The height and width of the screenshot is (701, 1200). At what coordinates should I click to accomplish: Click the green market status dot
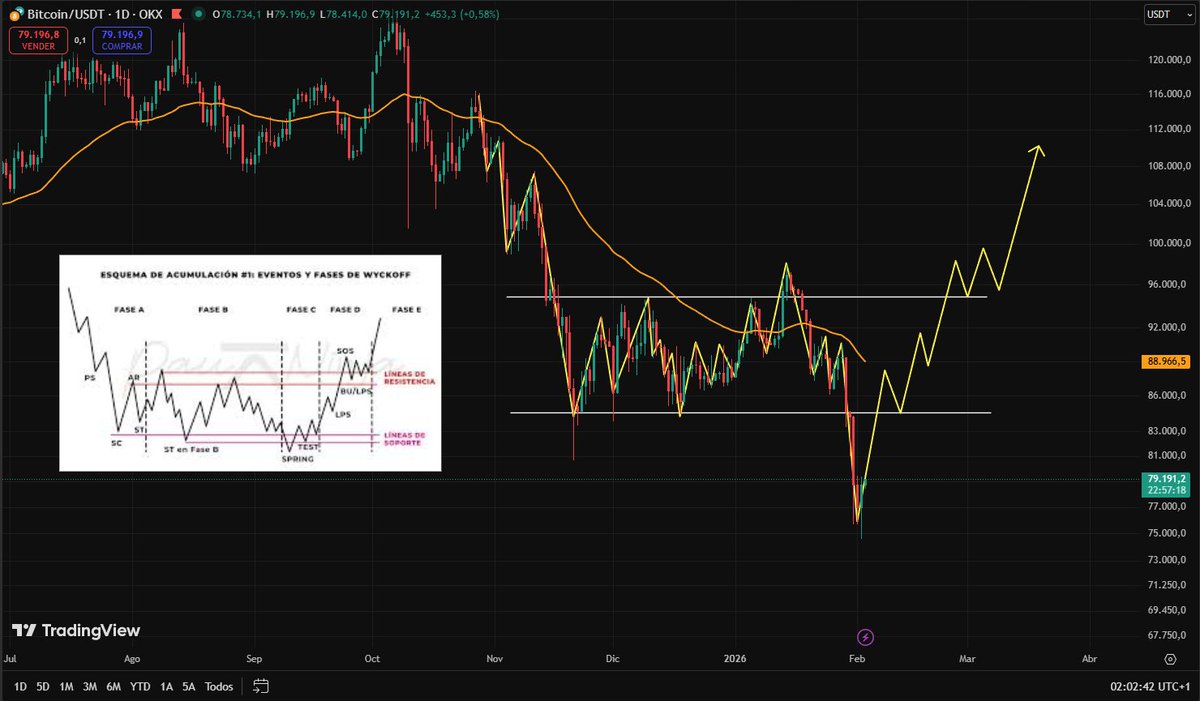(x=199, y=14)
